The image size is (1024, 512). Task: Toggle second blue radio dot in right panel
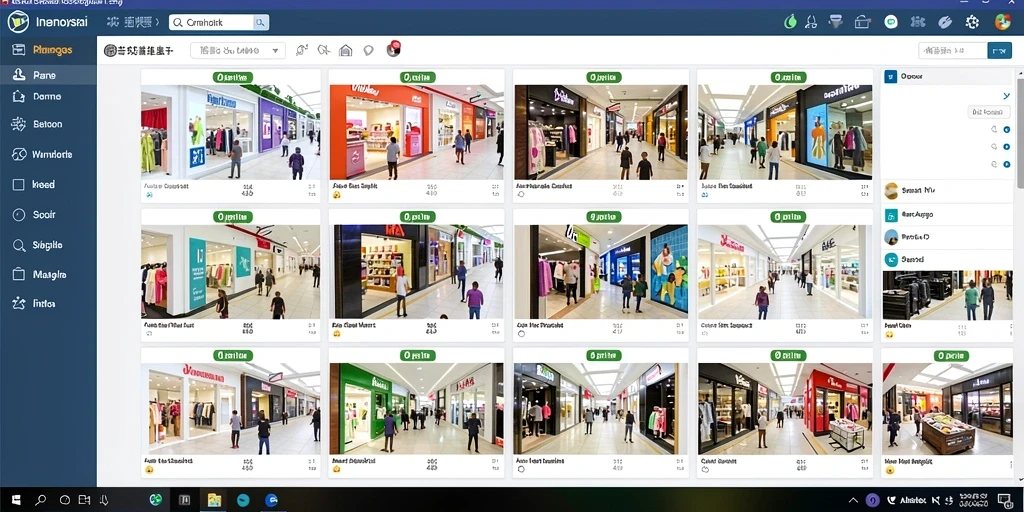tap(1006, 148)
